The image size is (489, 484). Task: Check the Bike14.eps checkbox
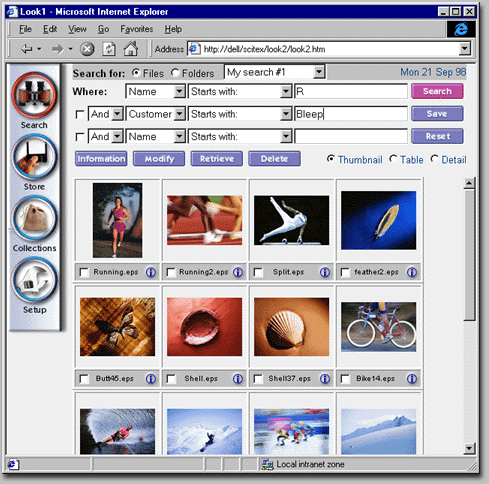(x=345, y=379)
